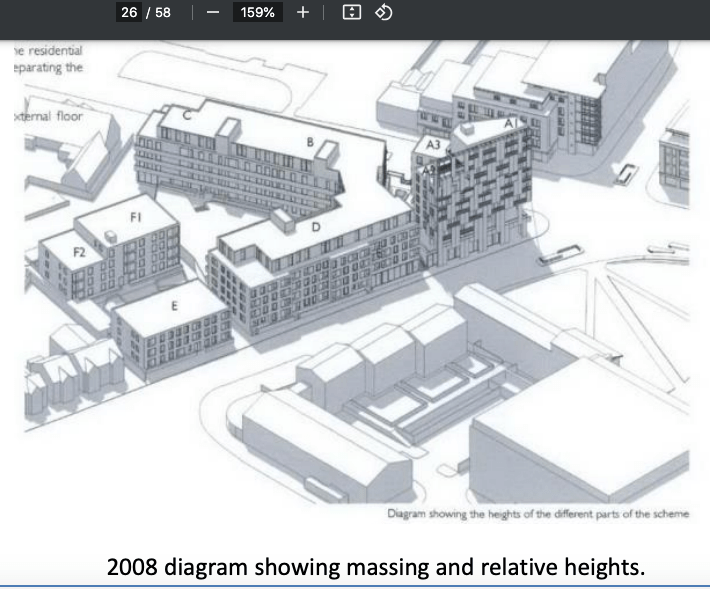
Task: Click the 'e residential' text at top left
Action: tap(48, 50)
